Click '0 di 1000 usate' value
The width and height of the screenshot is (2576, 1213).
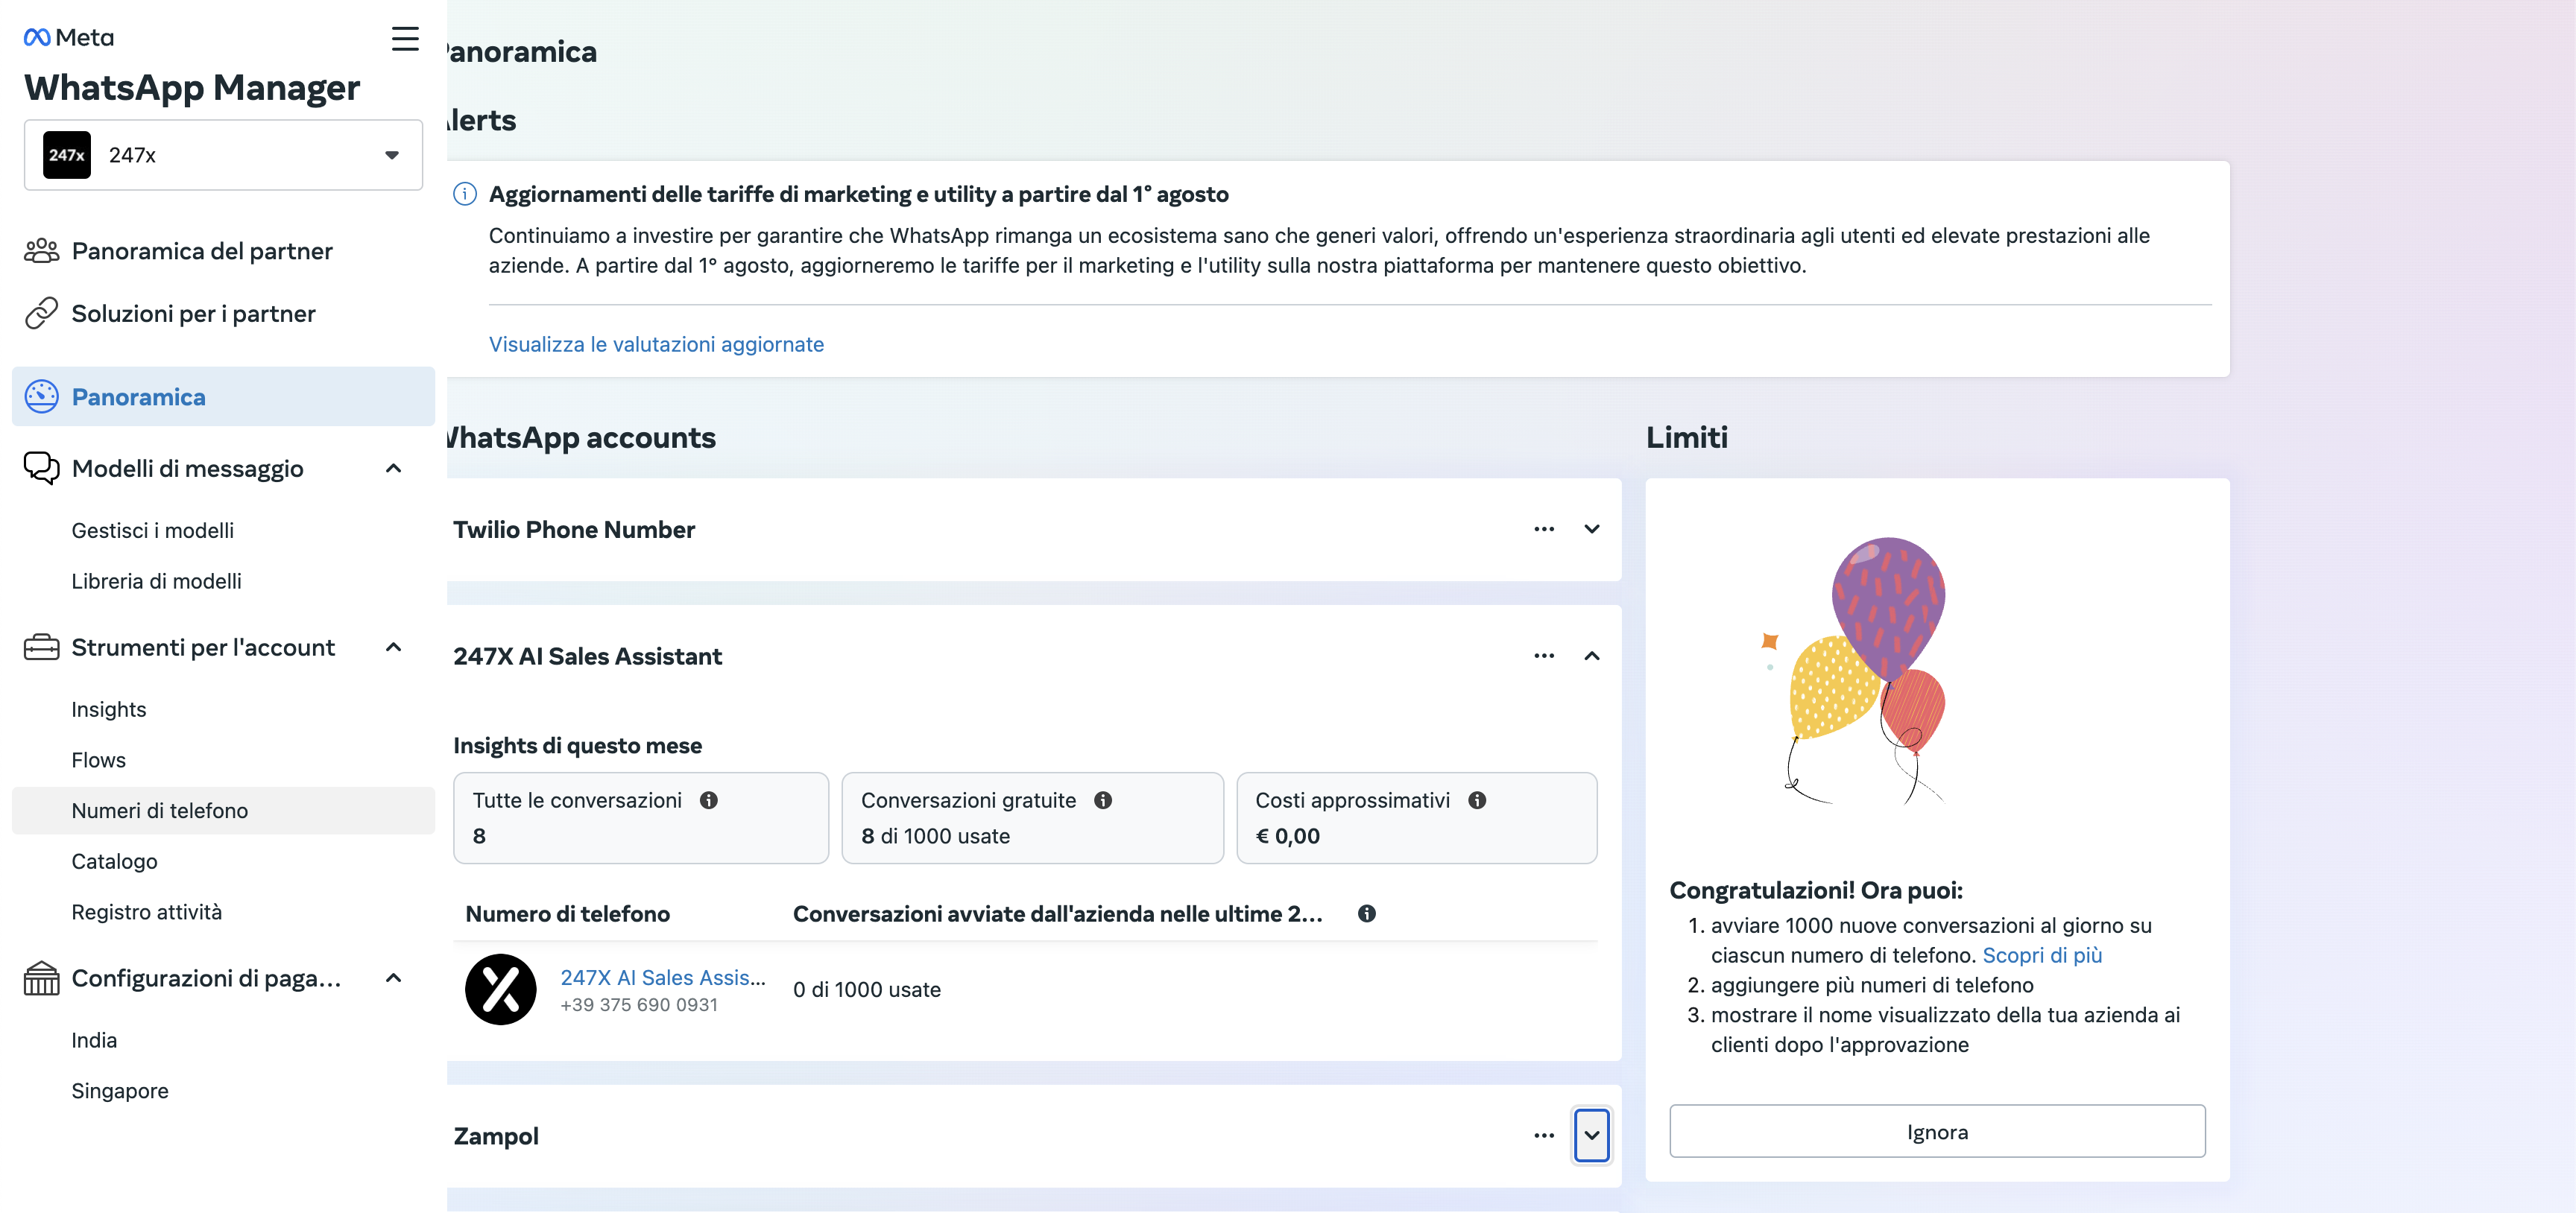pyautogui.click(x=867, y=990)
